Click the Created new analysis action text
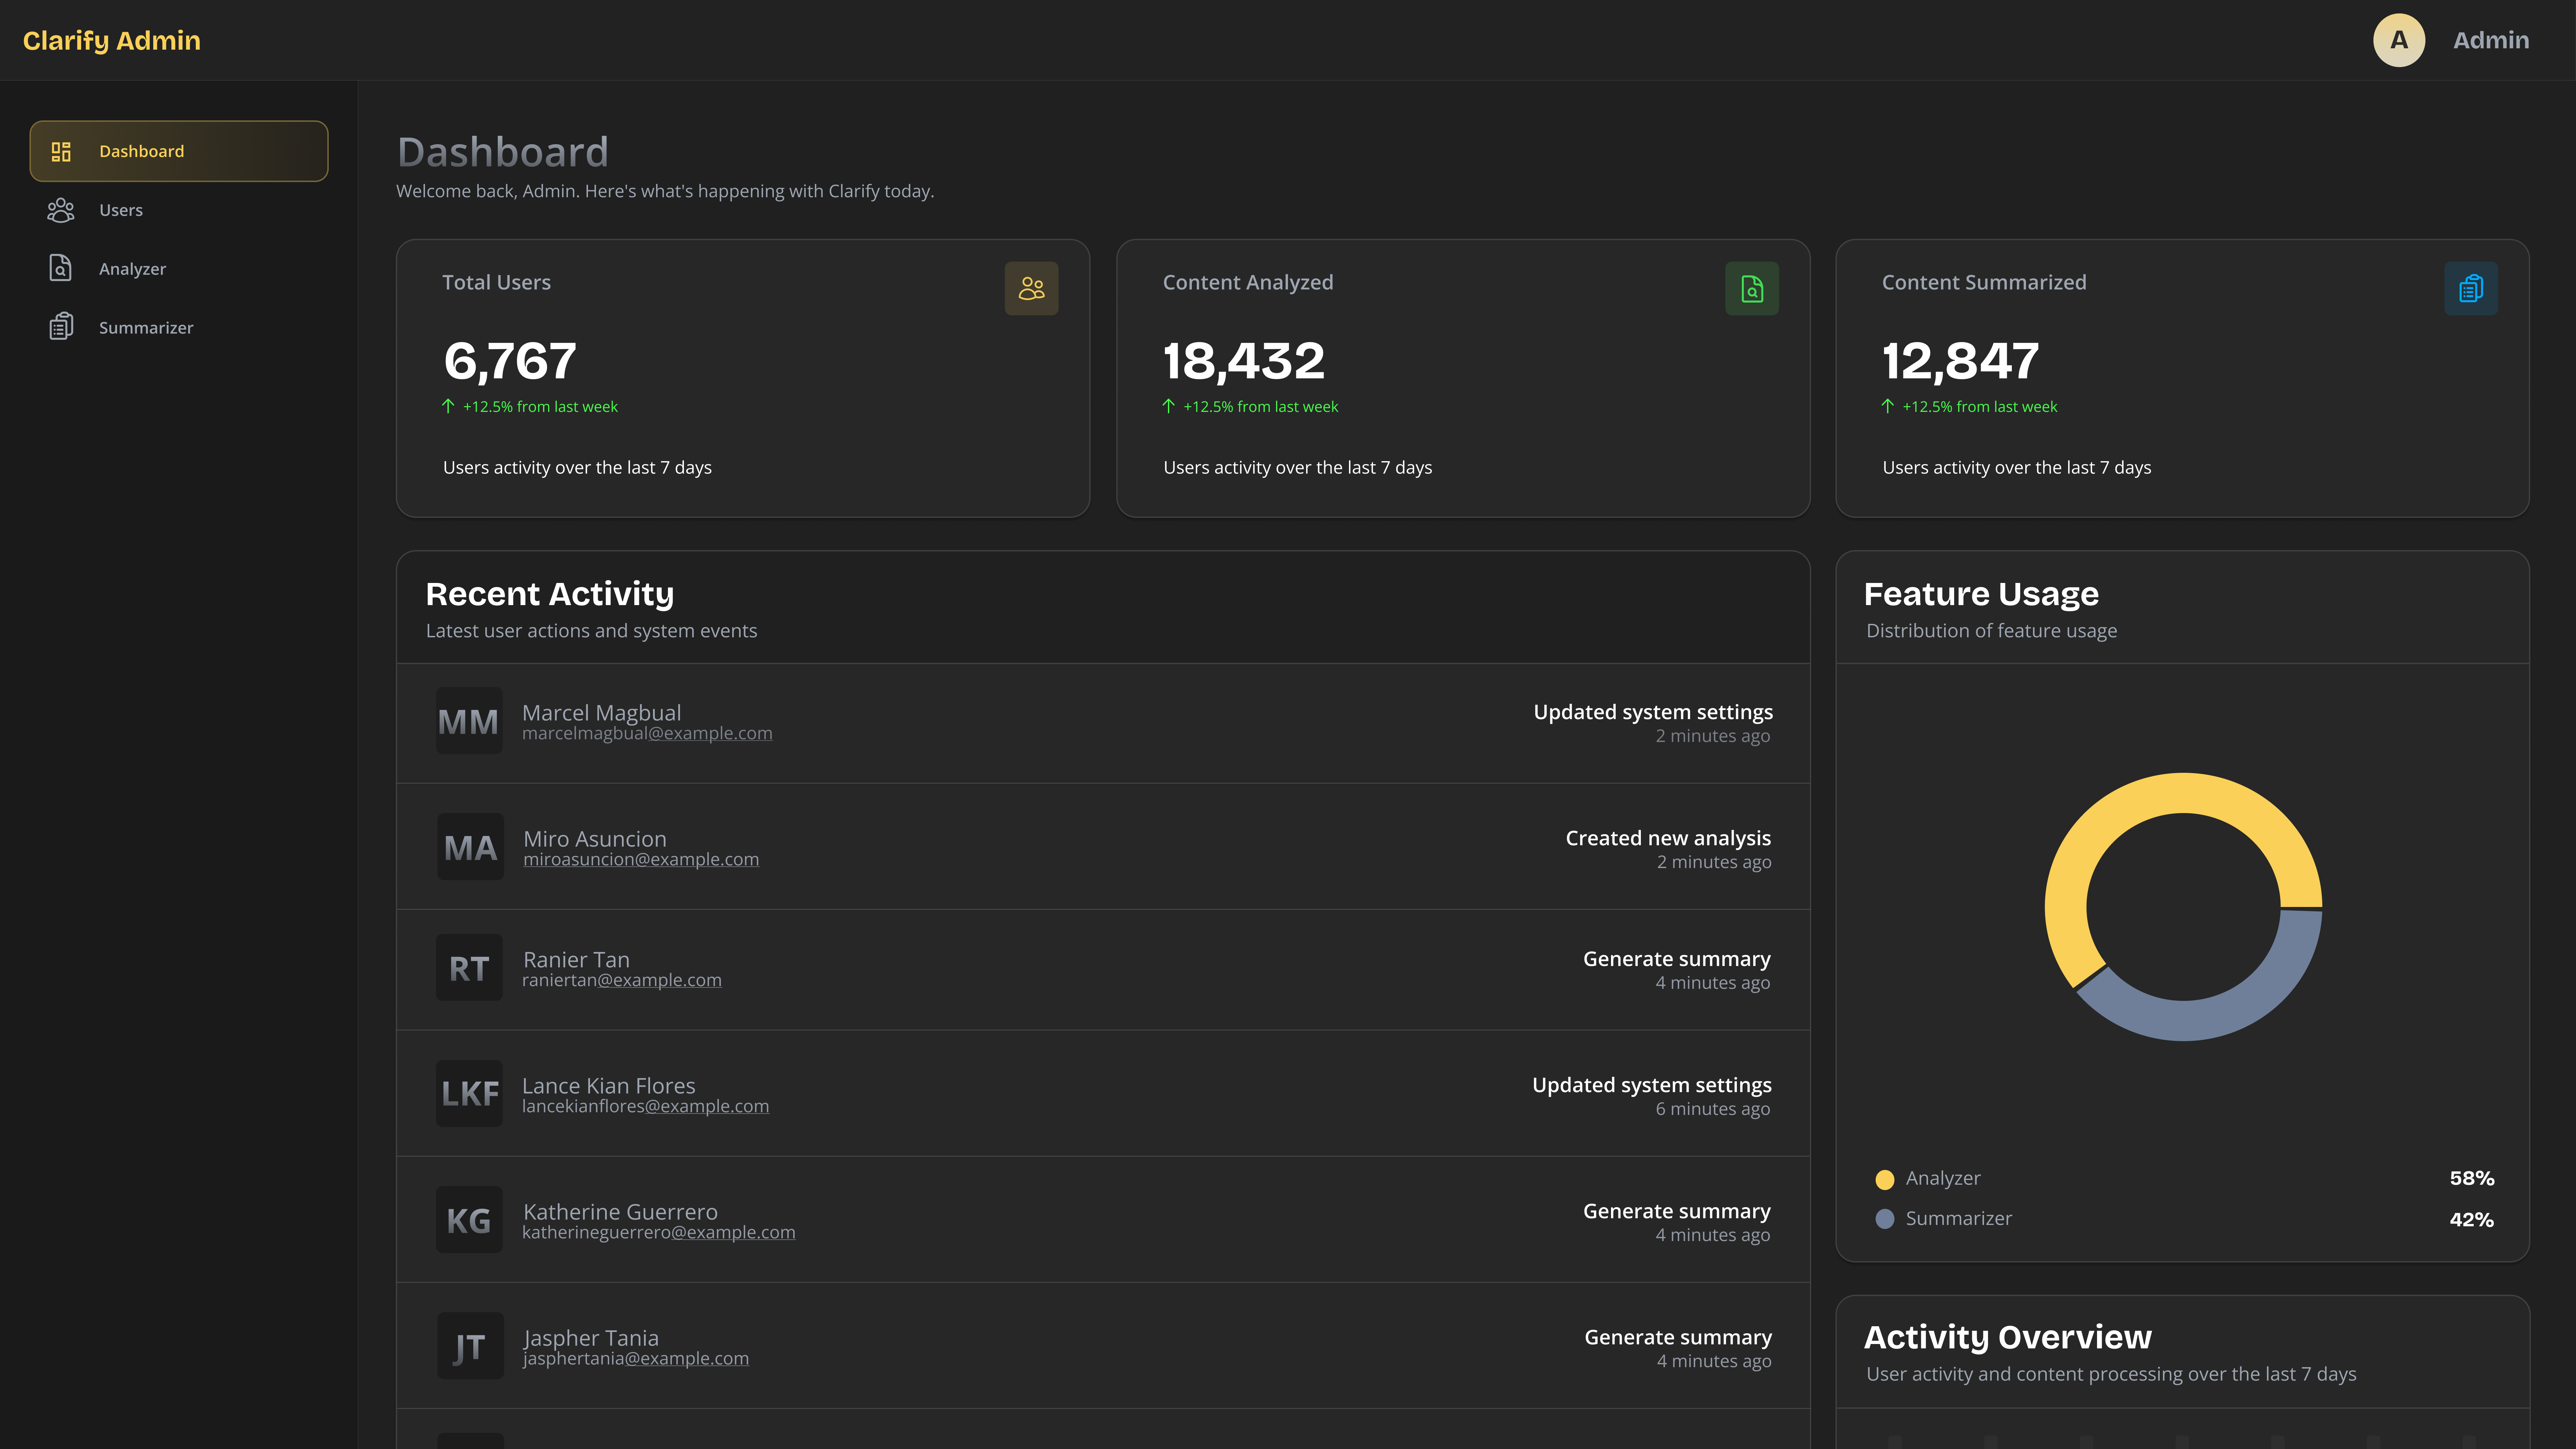This screenshot has height=1449, width=2576. pyautogui.click(x=1668, y=838)
